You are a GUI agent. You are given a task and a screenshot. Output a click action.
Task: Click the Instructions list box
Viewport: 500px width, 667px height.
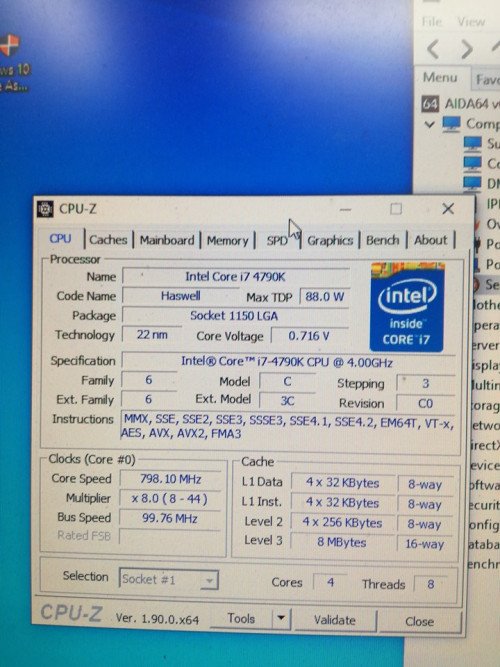[x=288, y=428]
